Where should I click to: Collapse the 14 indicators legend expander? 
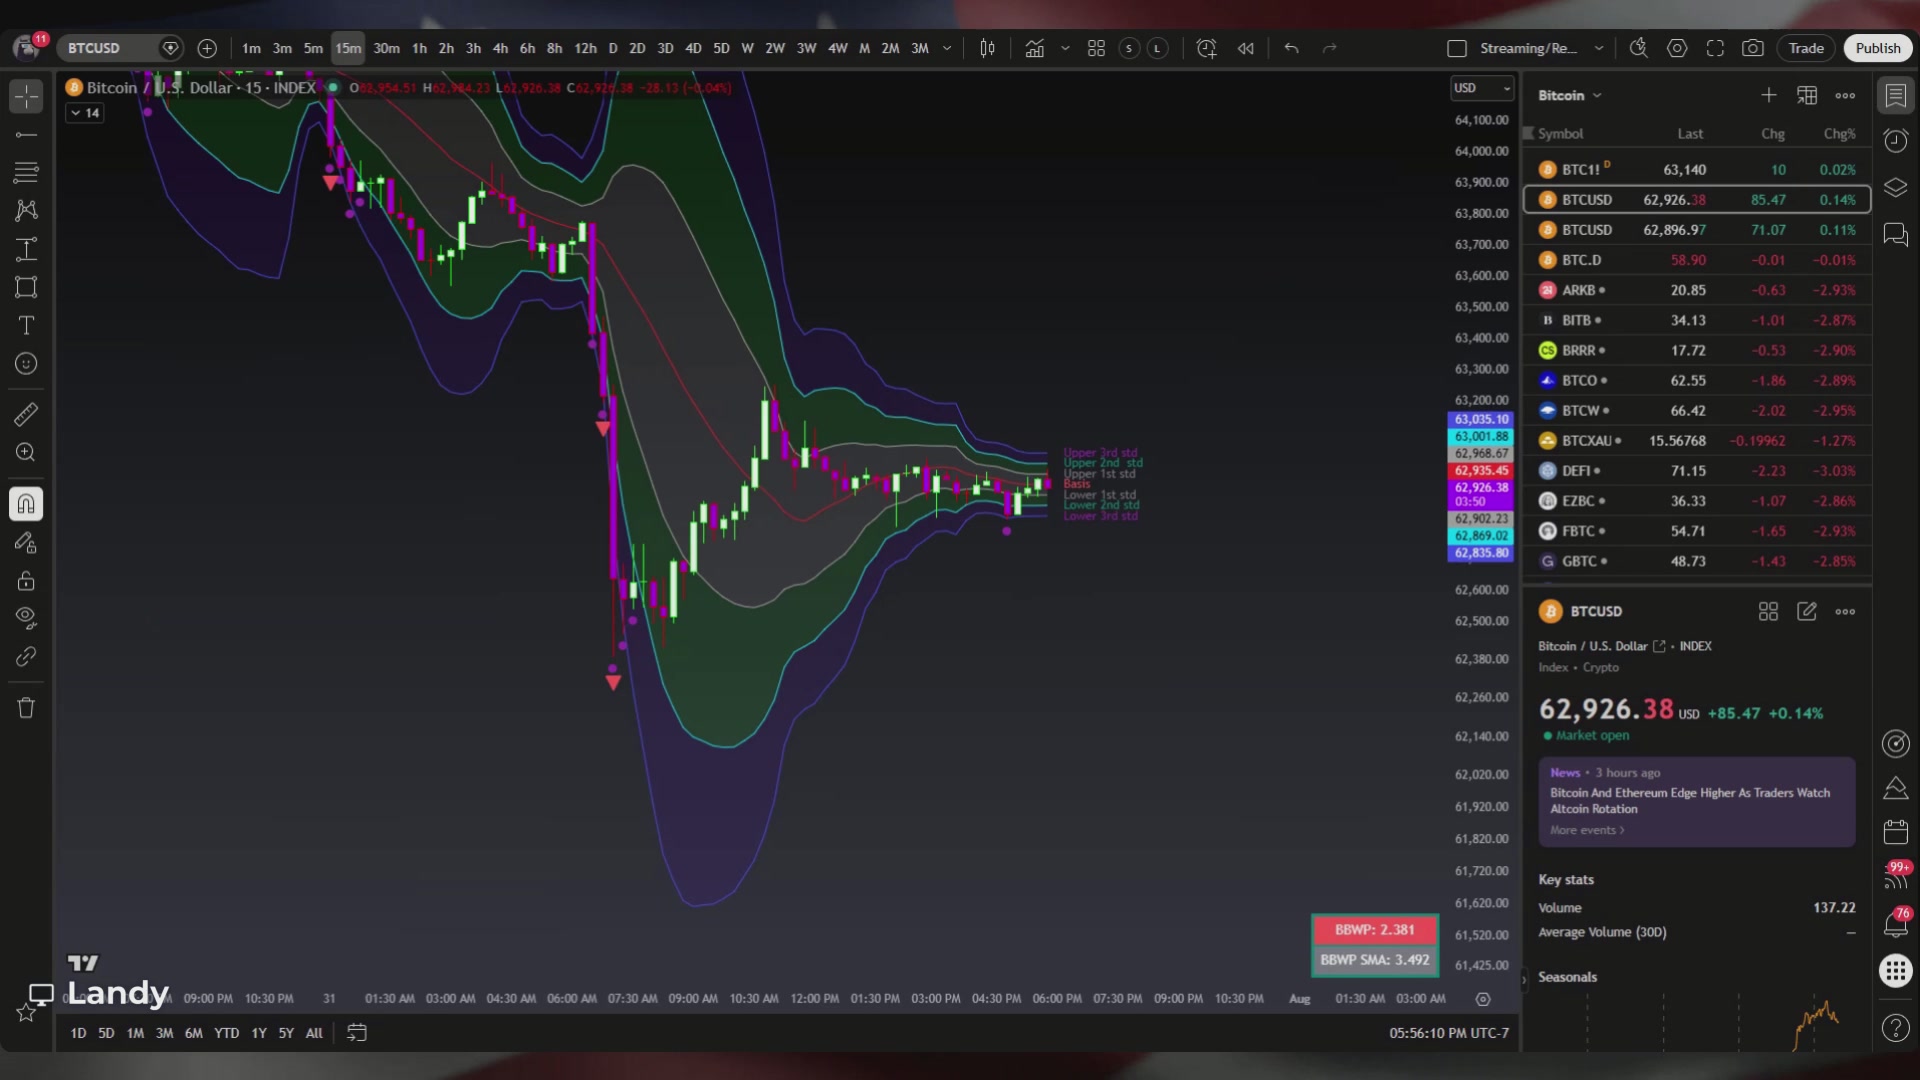click(84, 113)
